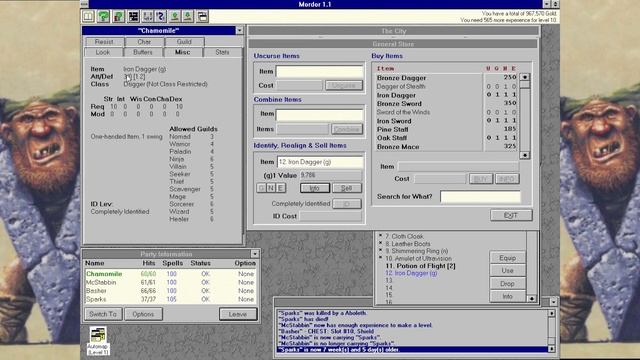The height and width of the screenshot is (360, 640).
Task: Click the Search for What input field
Action: tap(480, 197)
